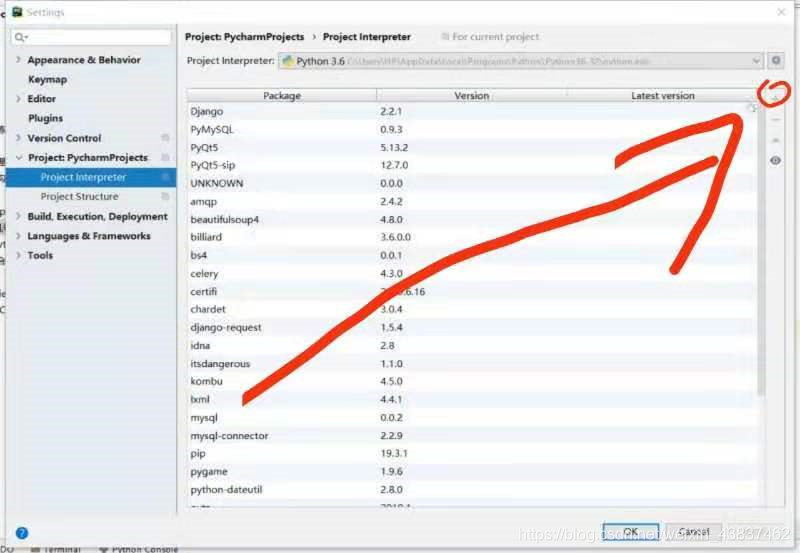Select the UNKNOWN package row

(472, 183)
